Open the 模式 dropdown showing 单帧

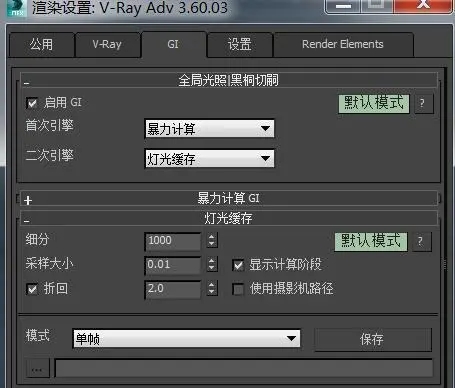click(x=186, y=339)
